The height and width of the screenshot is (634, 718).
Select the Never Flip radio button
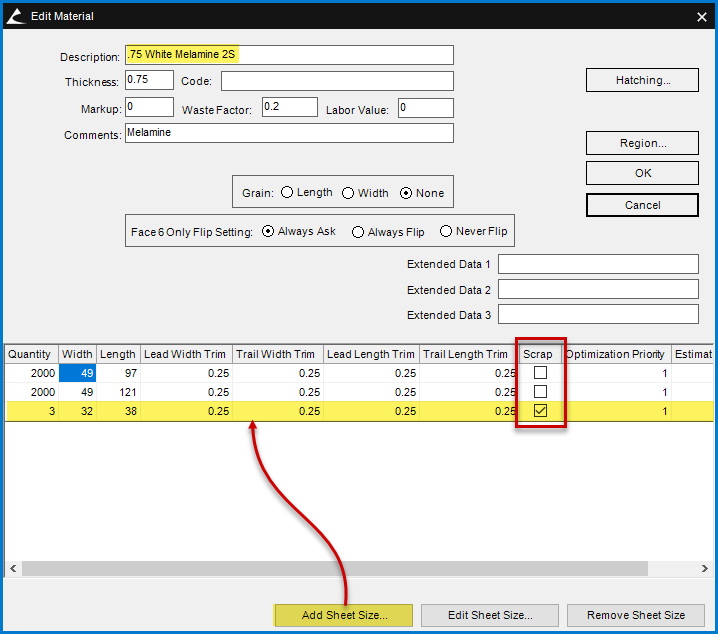point(446,232)
